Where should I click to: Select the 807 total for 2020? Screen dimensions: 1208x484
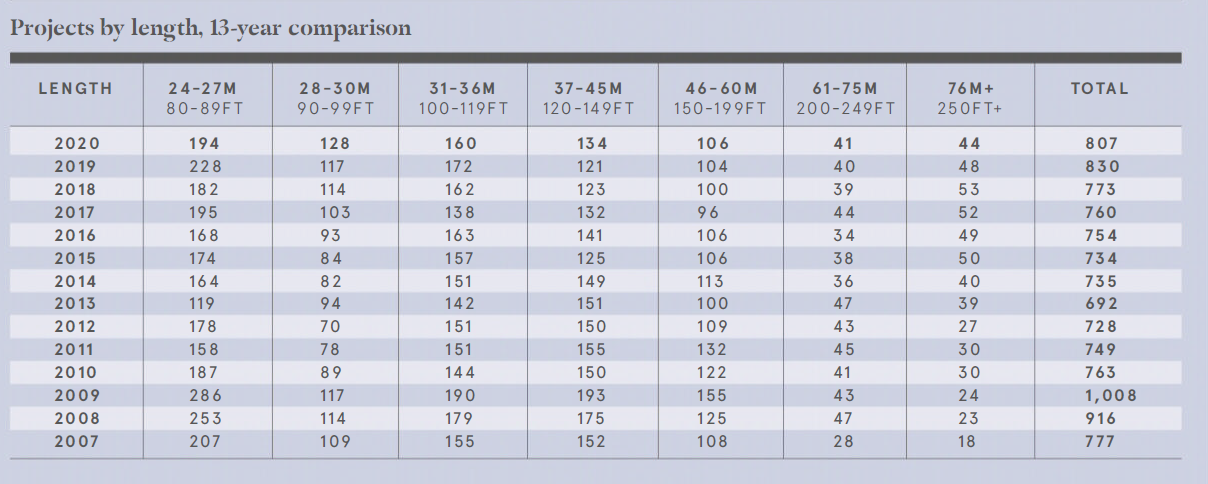pos(1099,144)
